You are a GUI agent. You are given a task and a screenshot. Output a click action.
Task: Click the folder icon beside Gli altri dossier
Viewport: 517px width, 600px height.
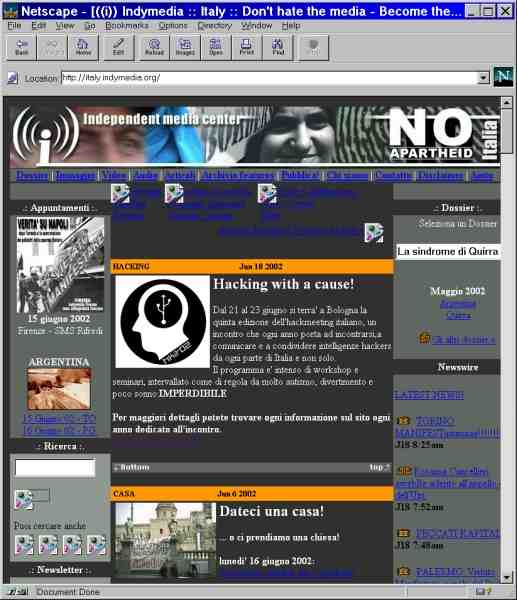click(x=424, y=338)
